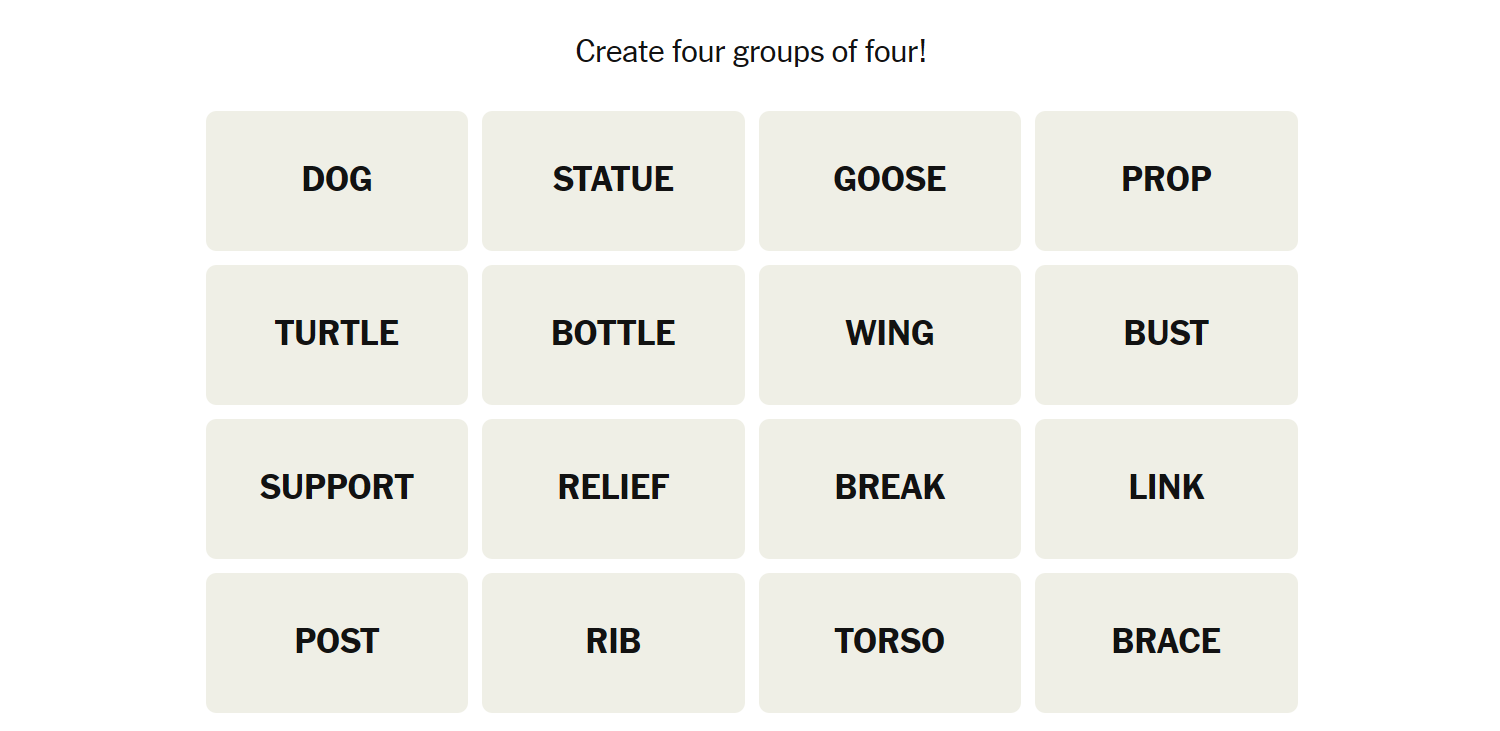Pick the SUPPORT word tile

pos(337,488)
